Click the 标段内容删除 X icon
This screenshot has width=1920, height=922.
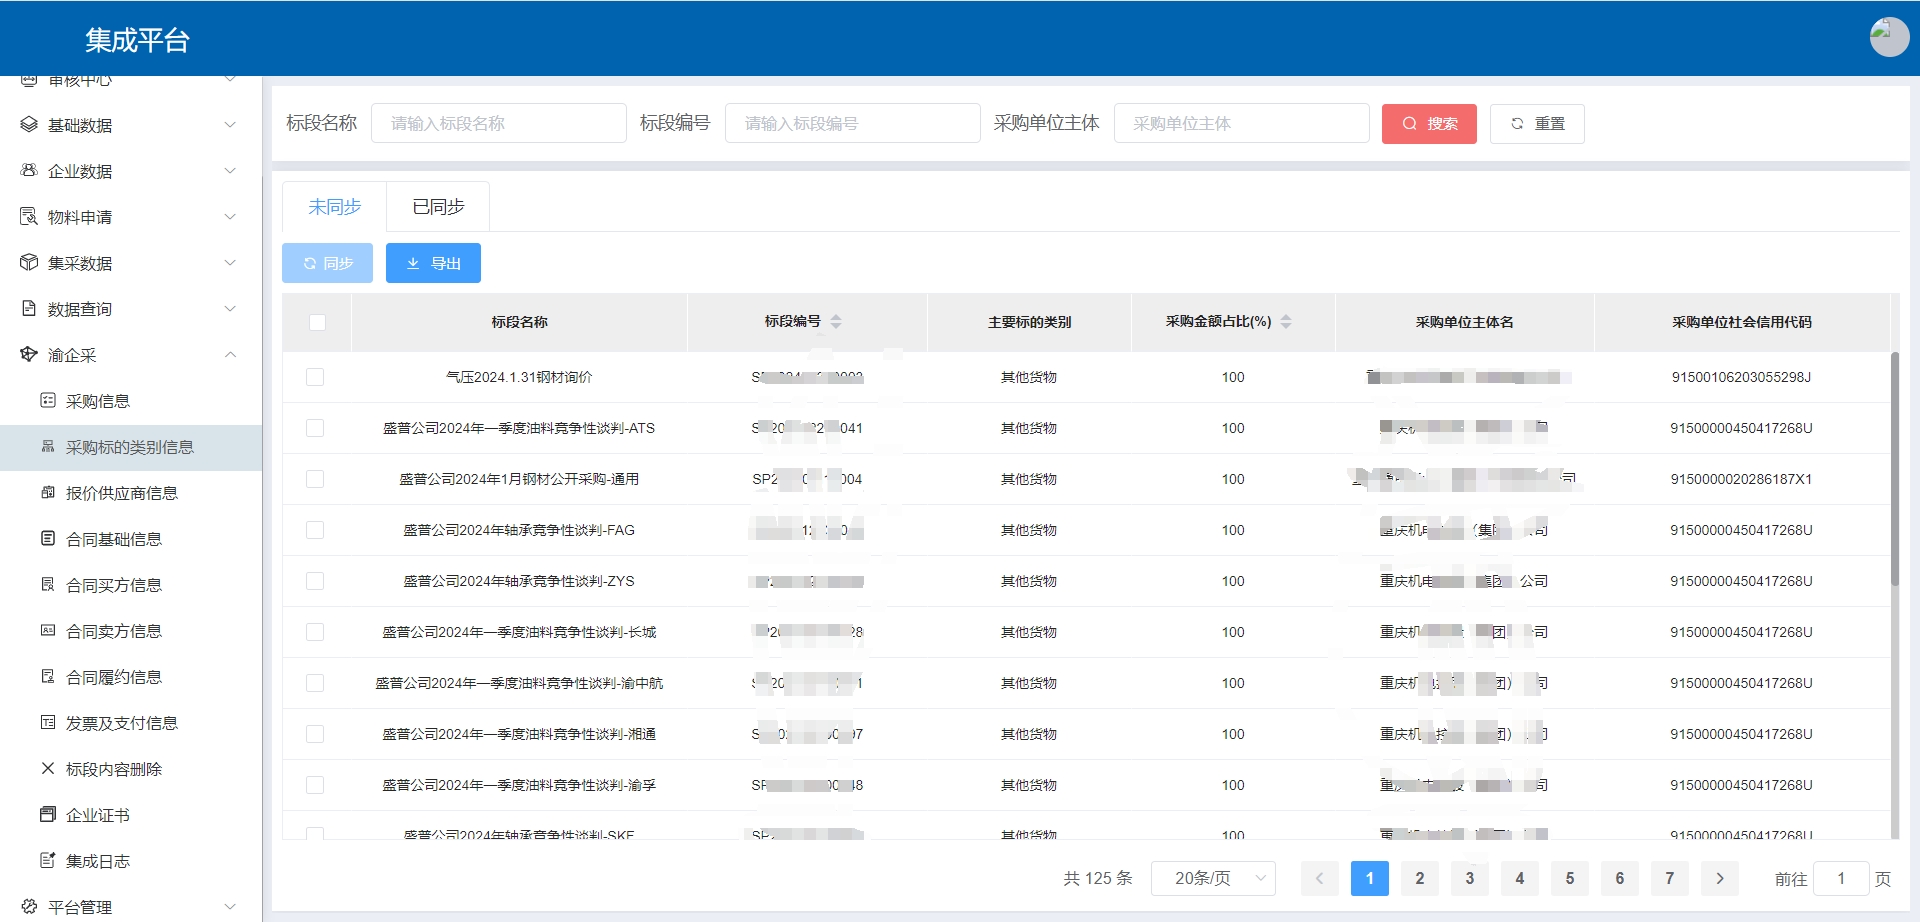47,769
